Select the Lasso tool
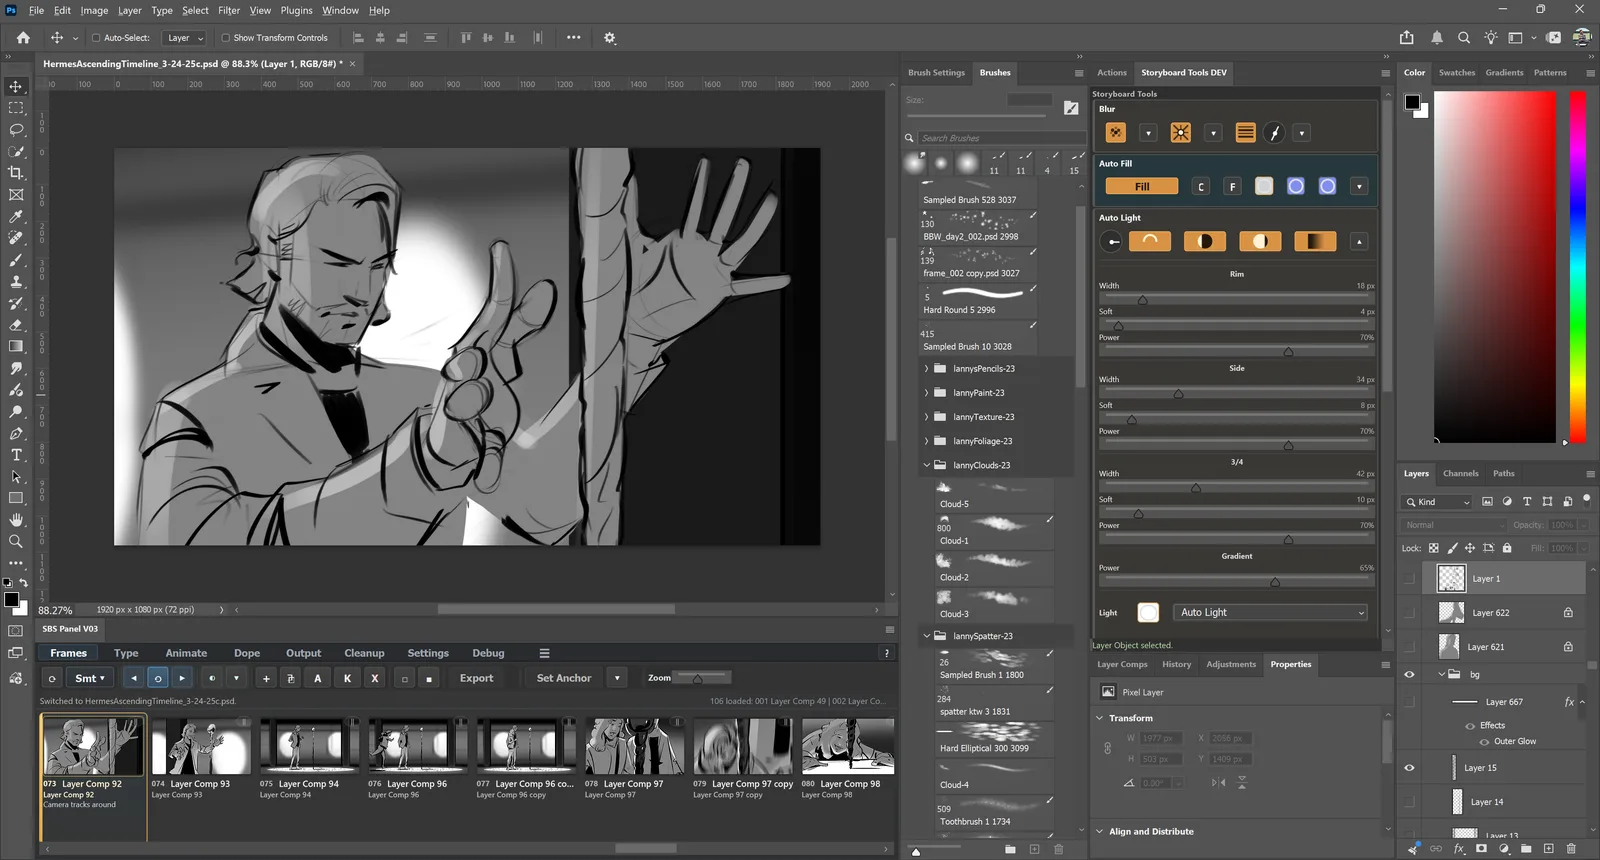The width and height of the screenshot is (1600, 860). [x=16, y=130]
